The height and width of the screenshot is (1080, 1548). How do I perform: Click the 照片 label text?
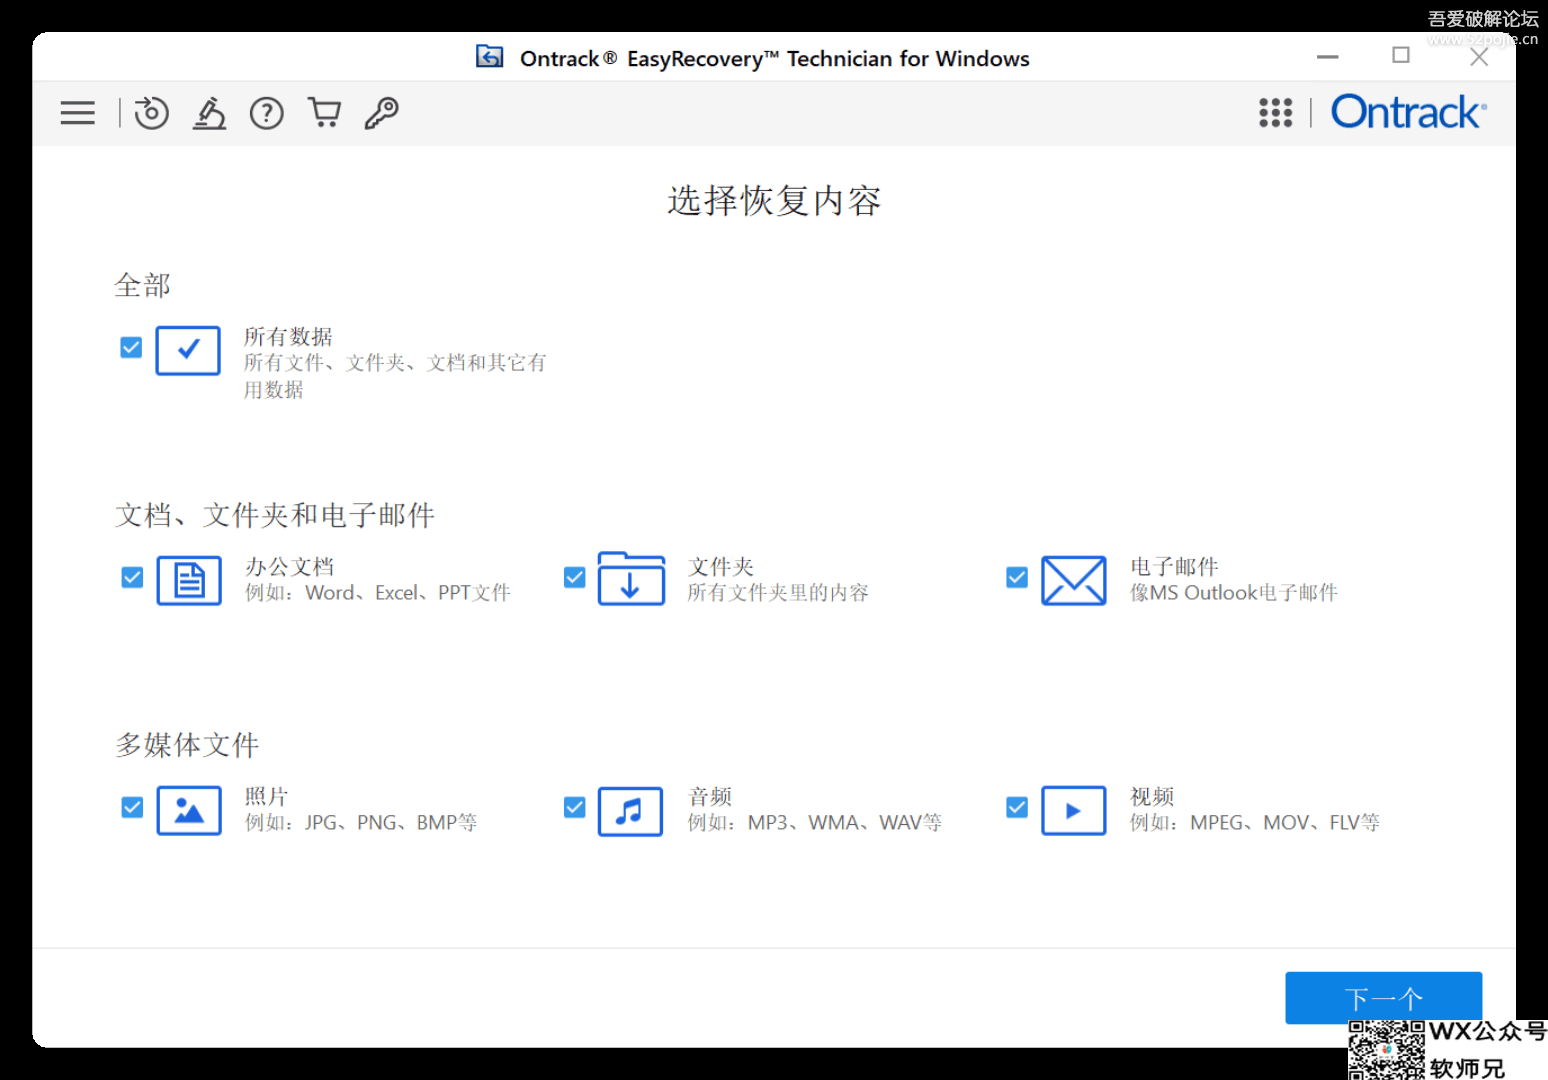(x=267, y=797)
